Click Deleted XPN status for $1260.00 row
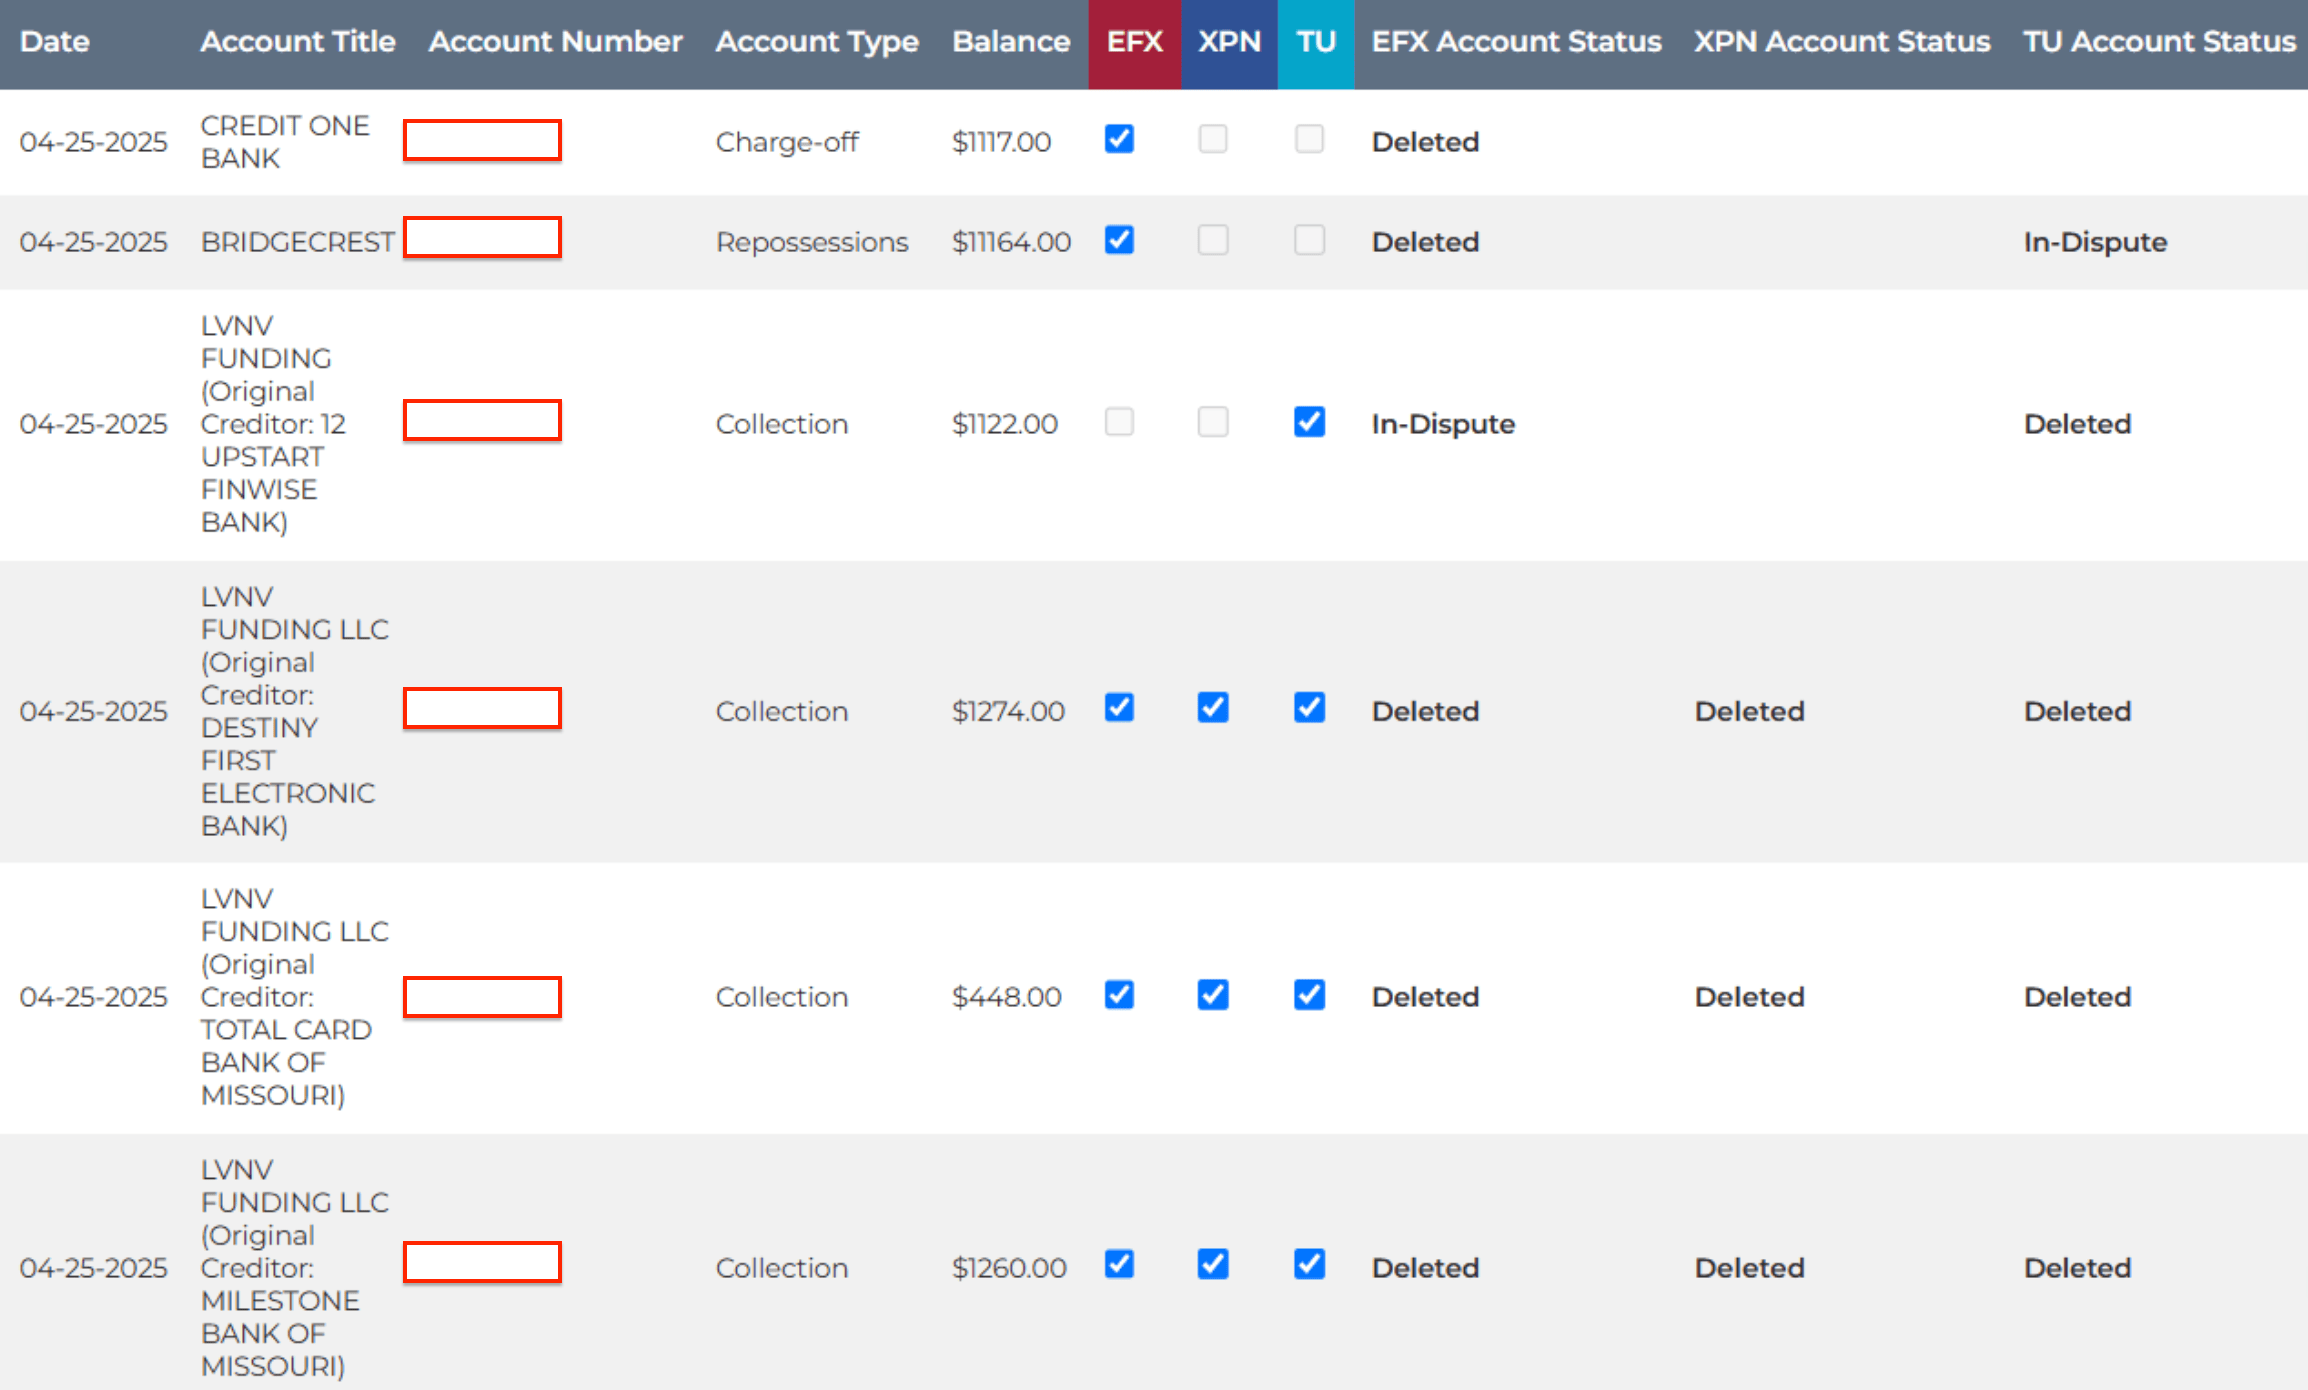 click(x=1749, y=1268)
